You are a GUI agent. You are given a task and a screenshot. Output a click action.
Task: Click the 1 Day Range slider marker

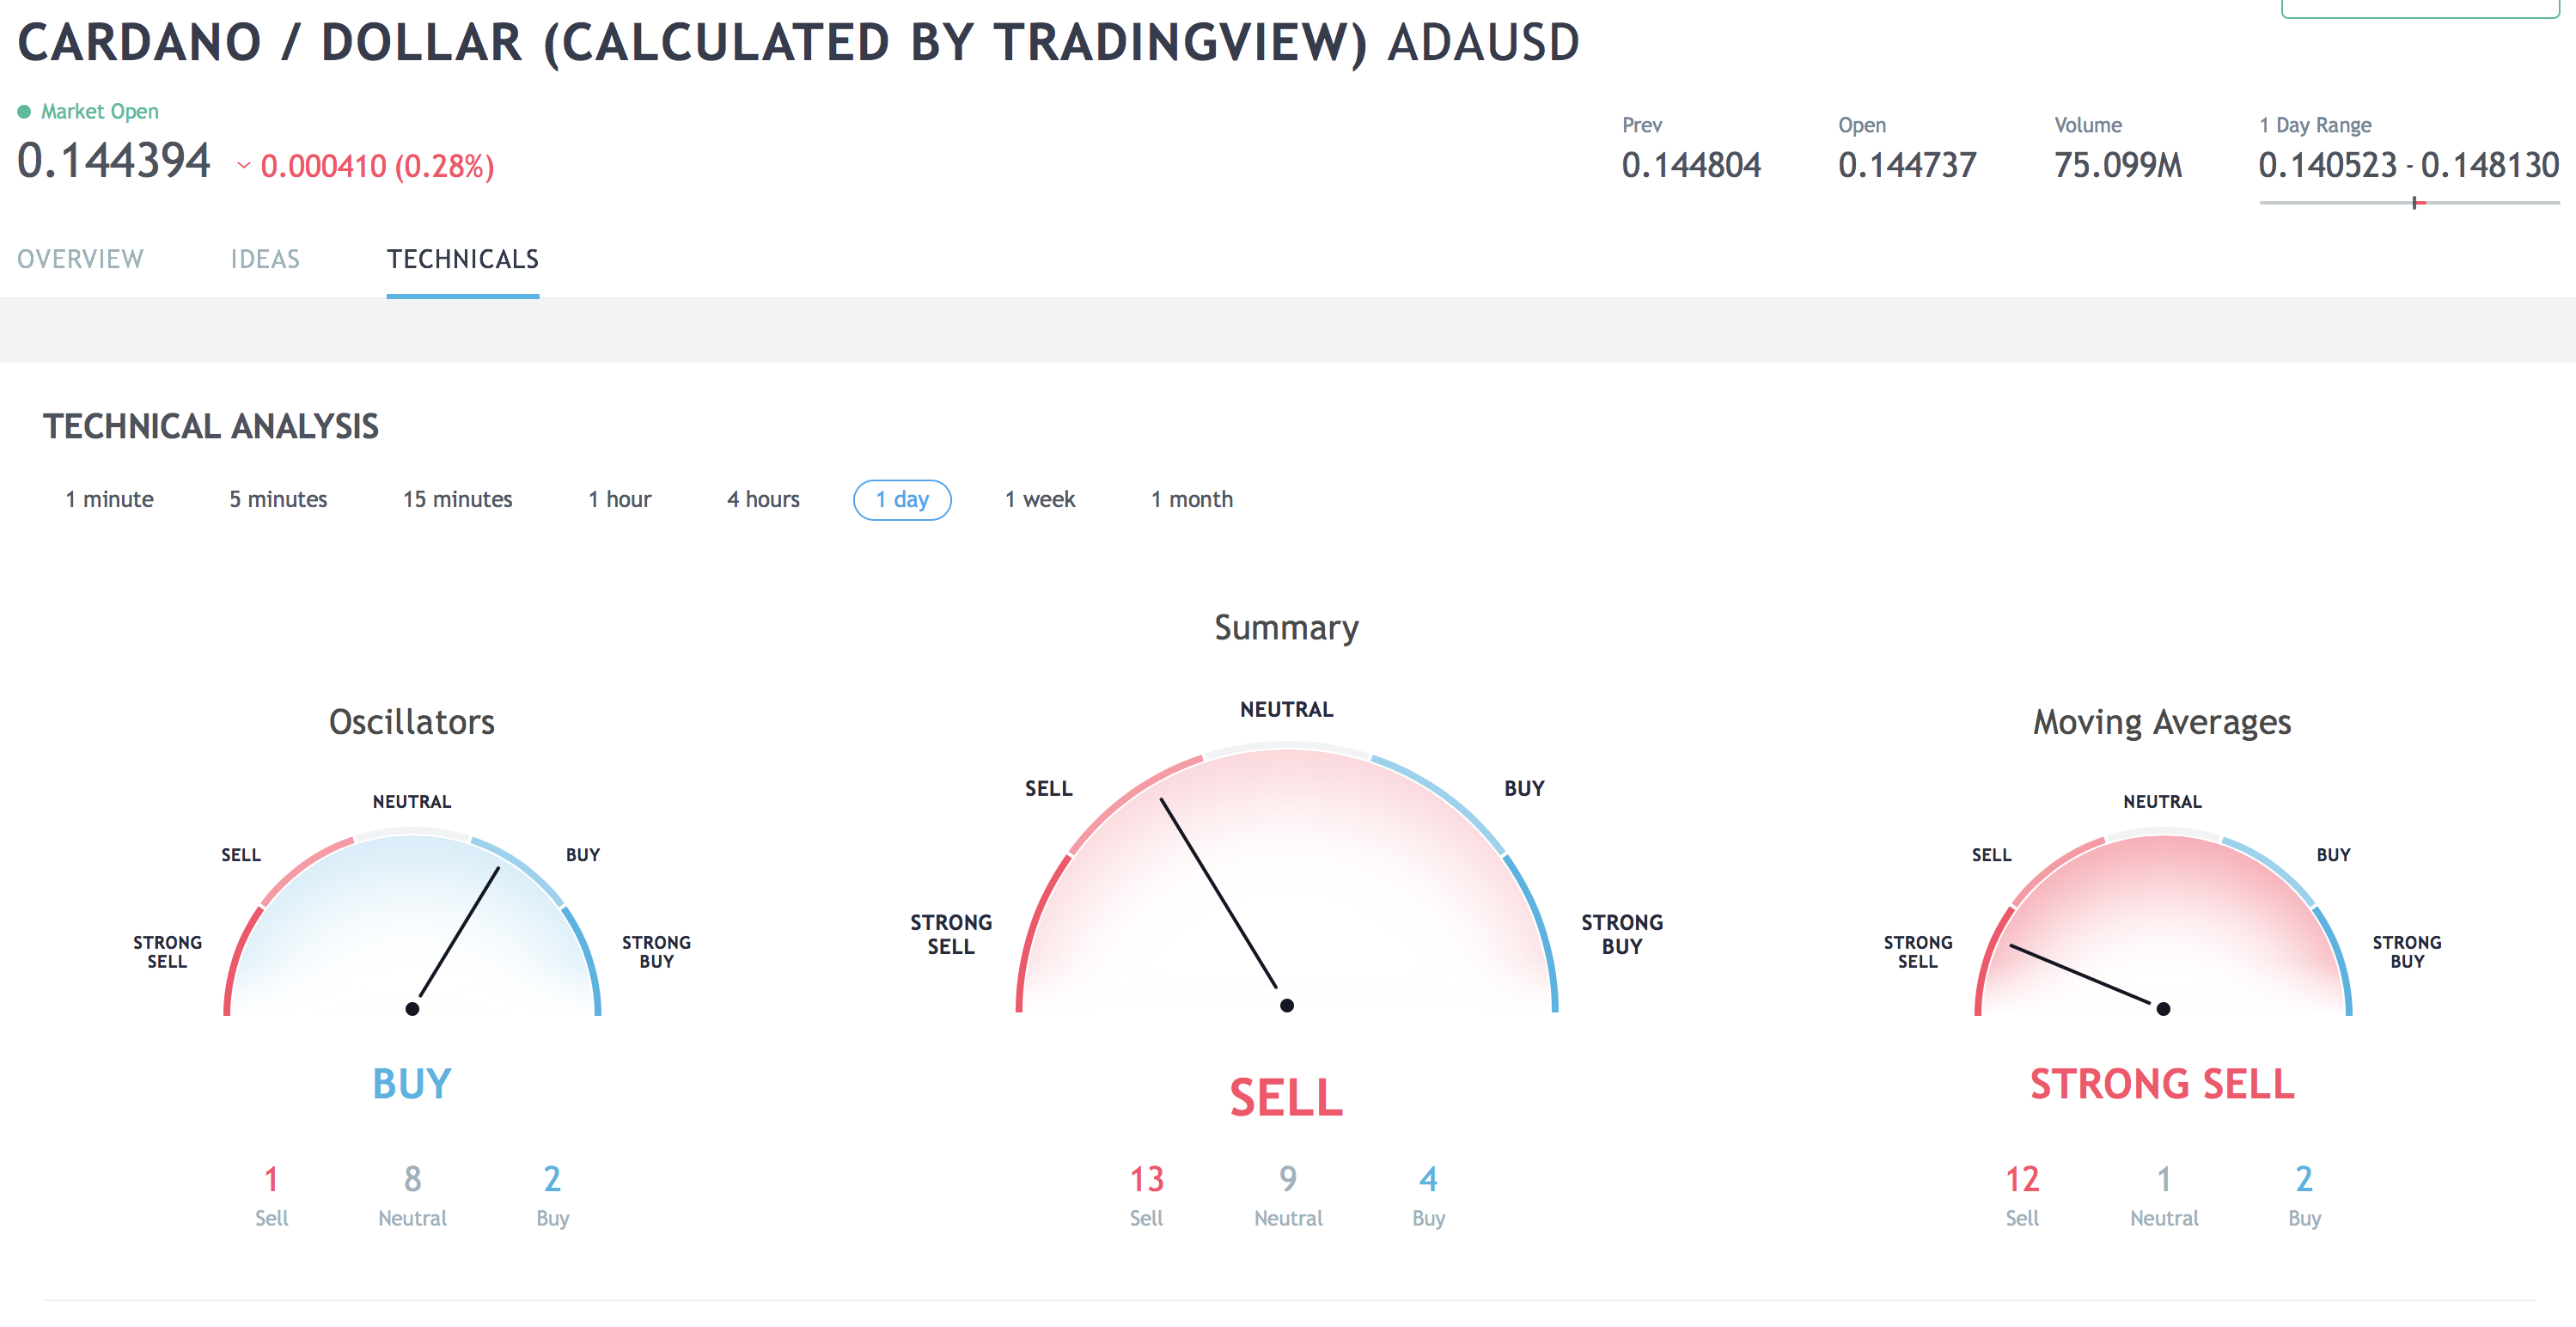[x=2415, y=203]
